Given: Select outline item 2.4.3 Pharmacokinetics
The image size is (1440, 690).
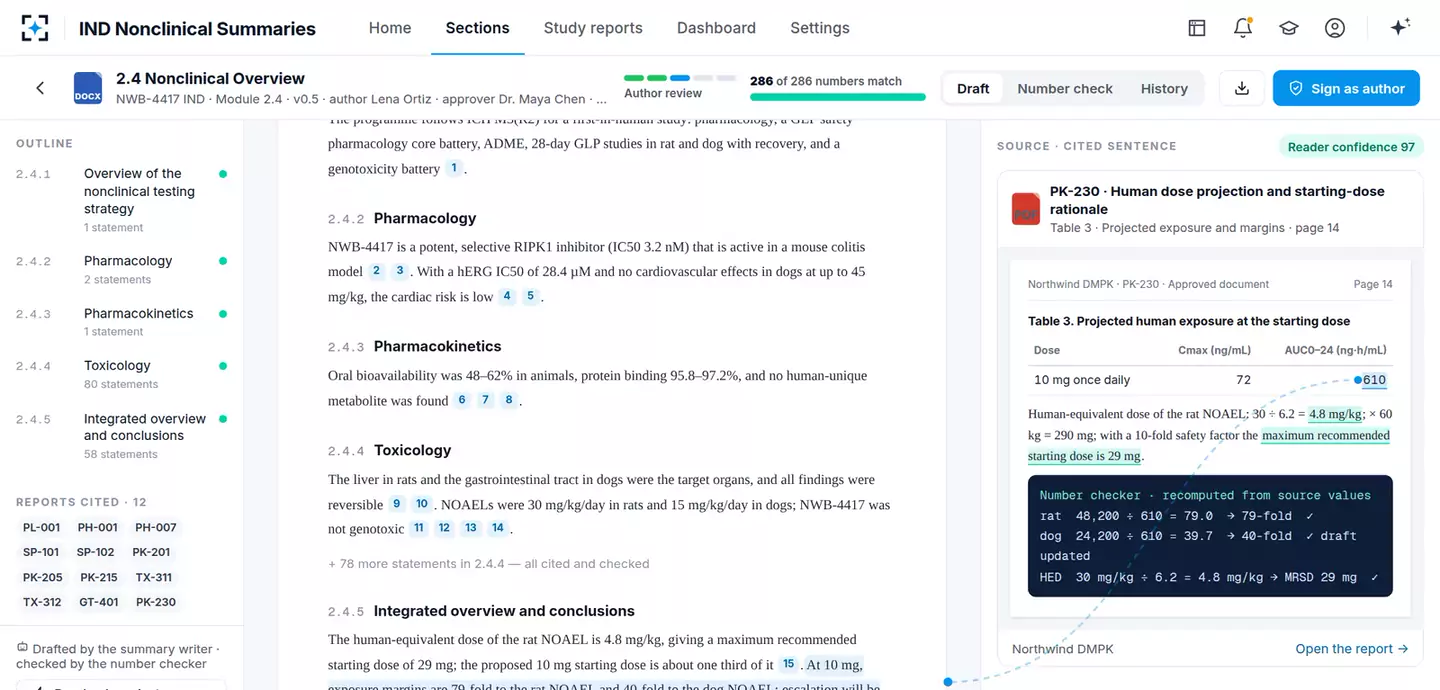Looking at the screenshot, I should tap(121, 321).
